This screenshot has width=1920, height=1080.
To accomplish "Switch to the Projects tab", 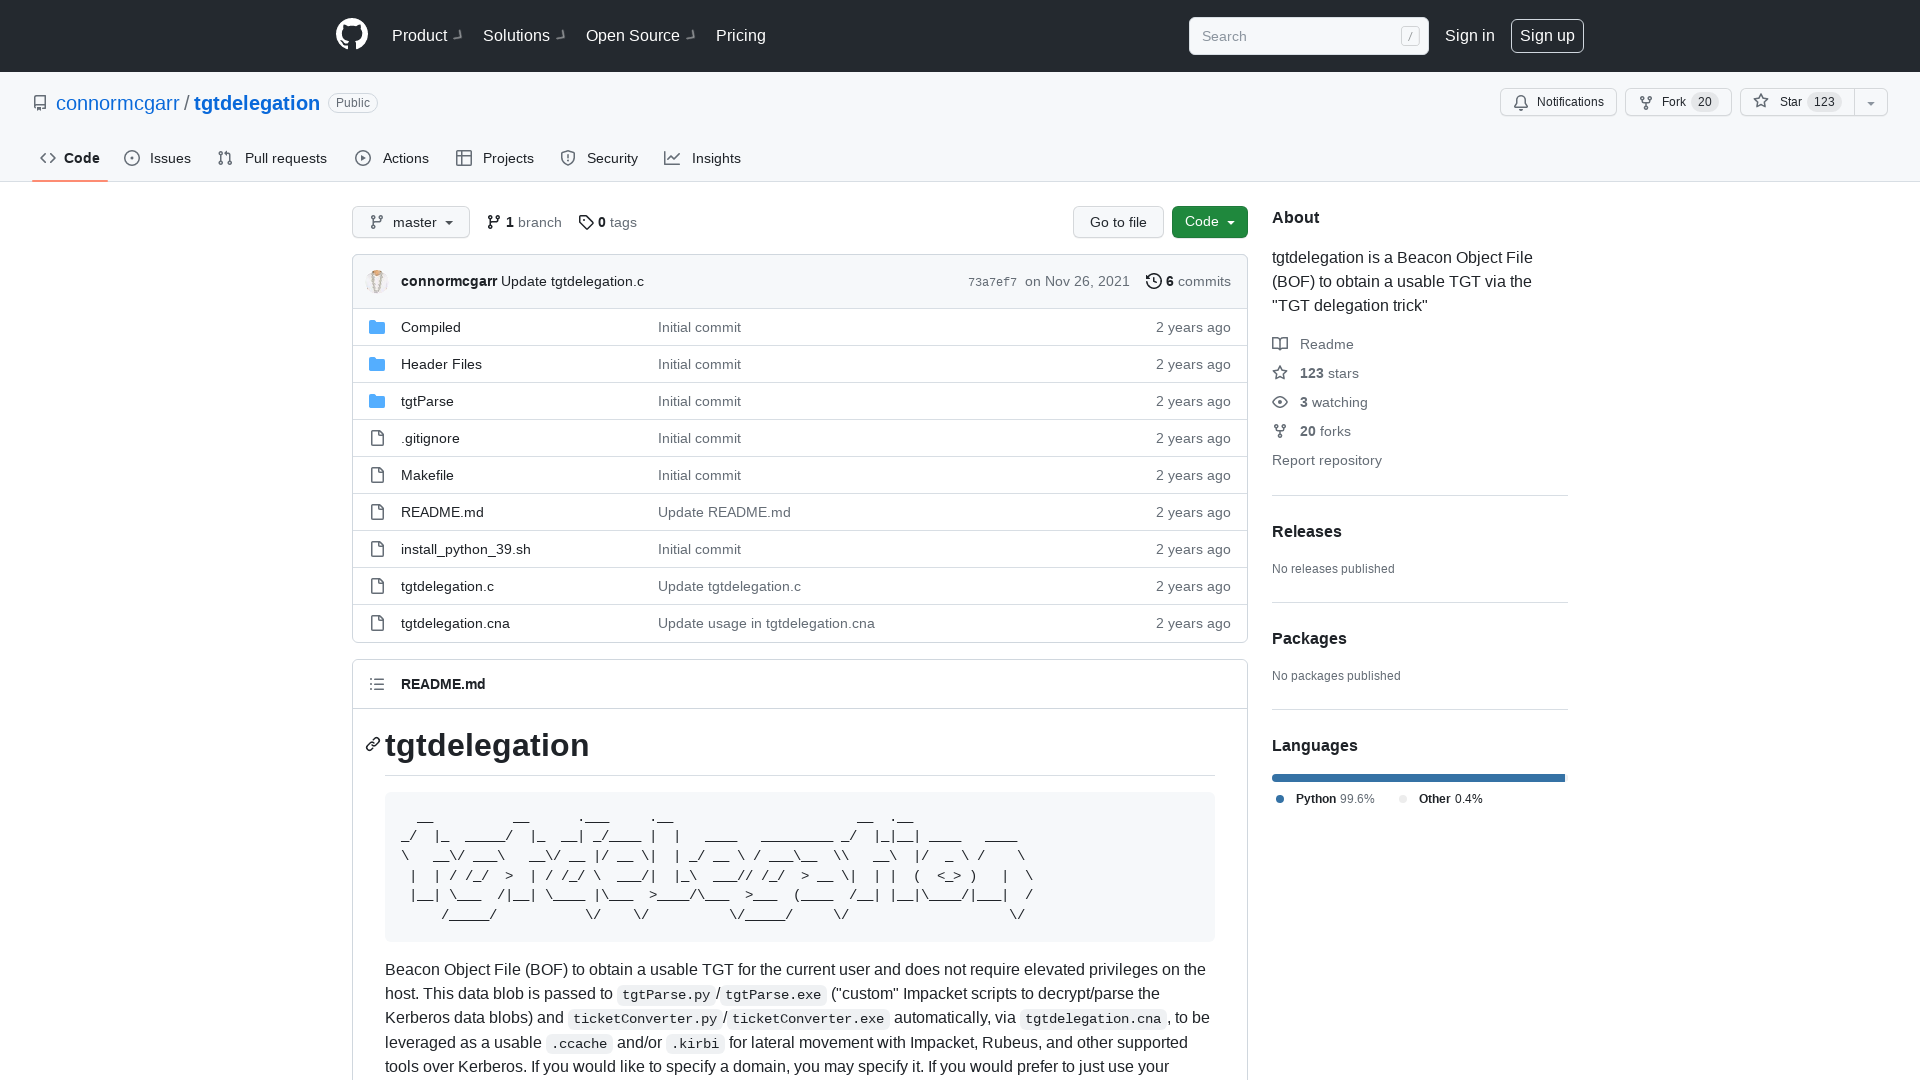I will (x=495, y=158).
